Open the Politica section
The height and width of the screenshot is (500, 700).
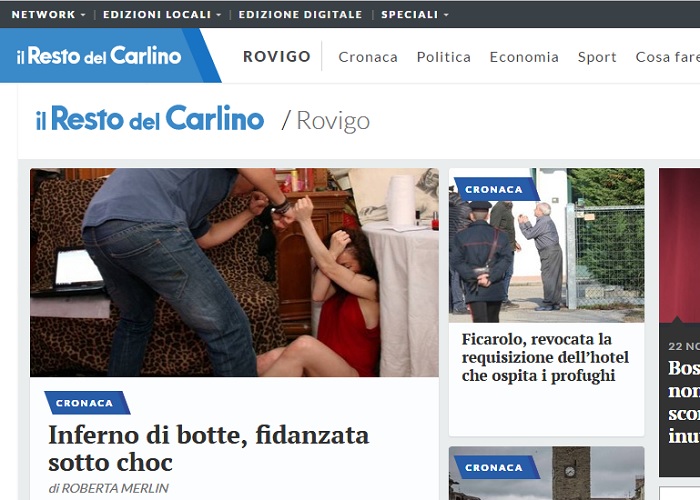coord(443,57)
